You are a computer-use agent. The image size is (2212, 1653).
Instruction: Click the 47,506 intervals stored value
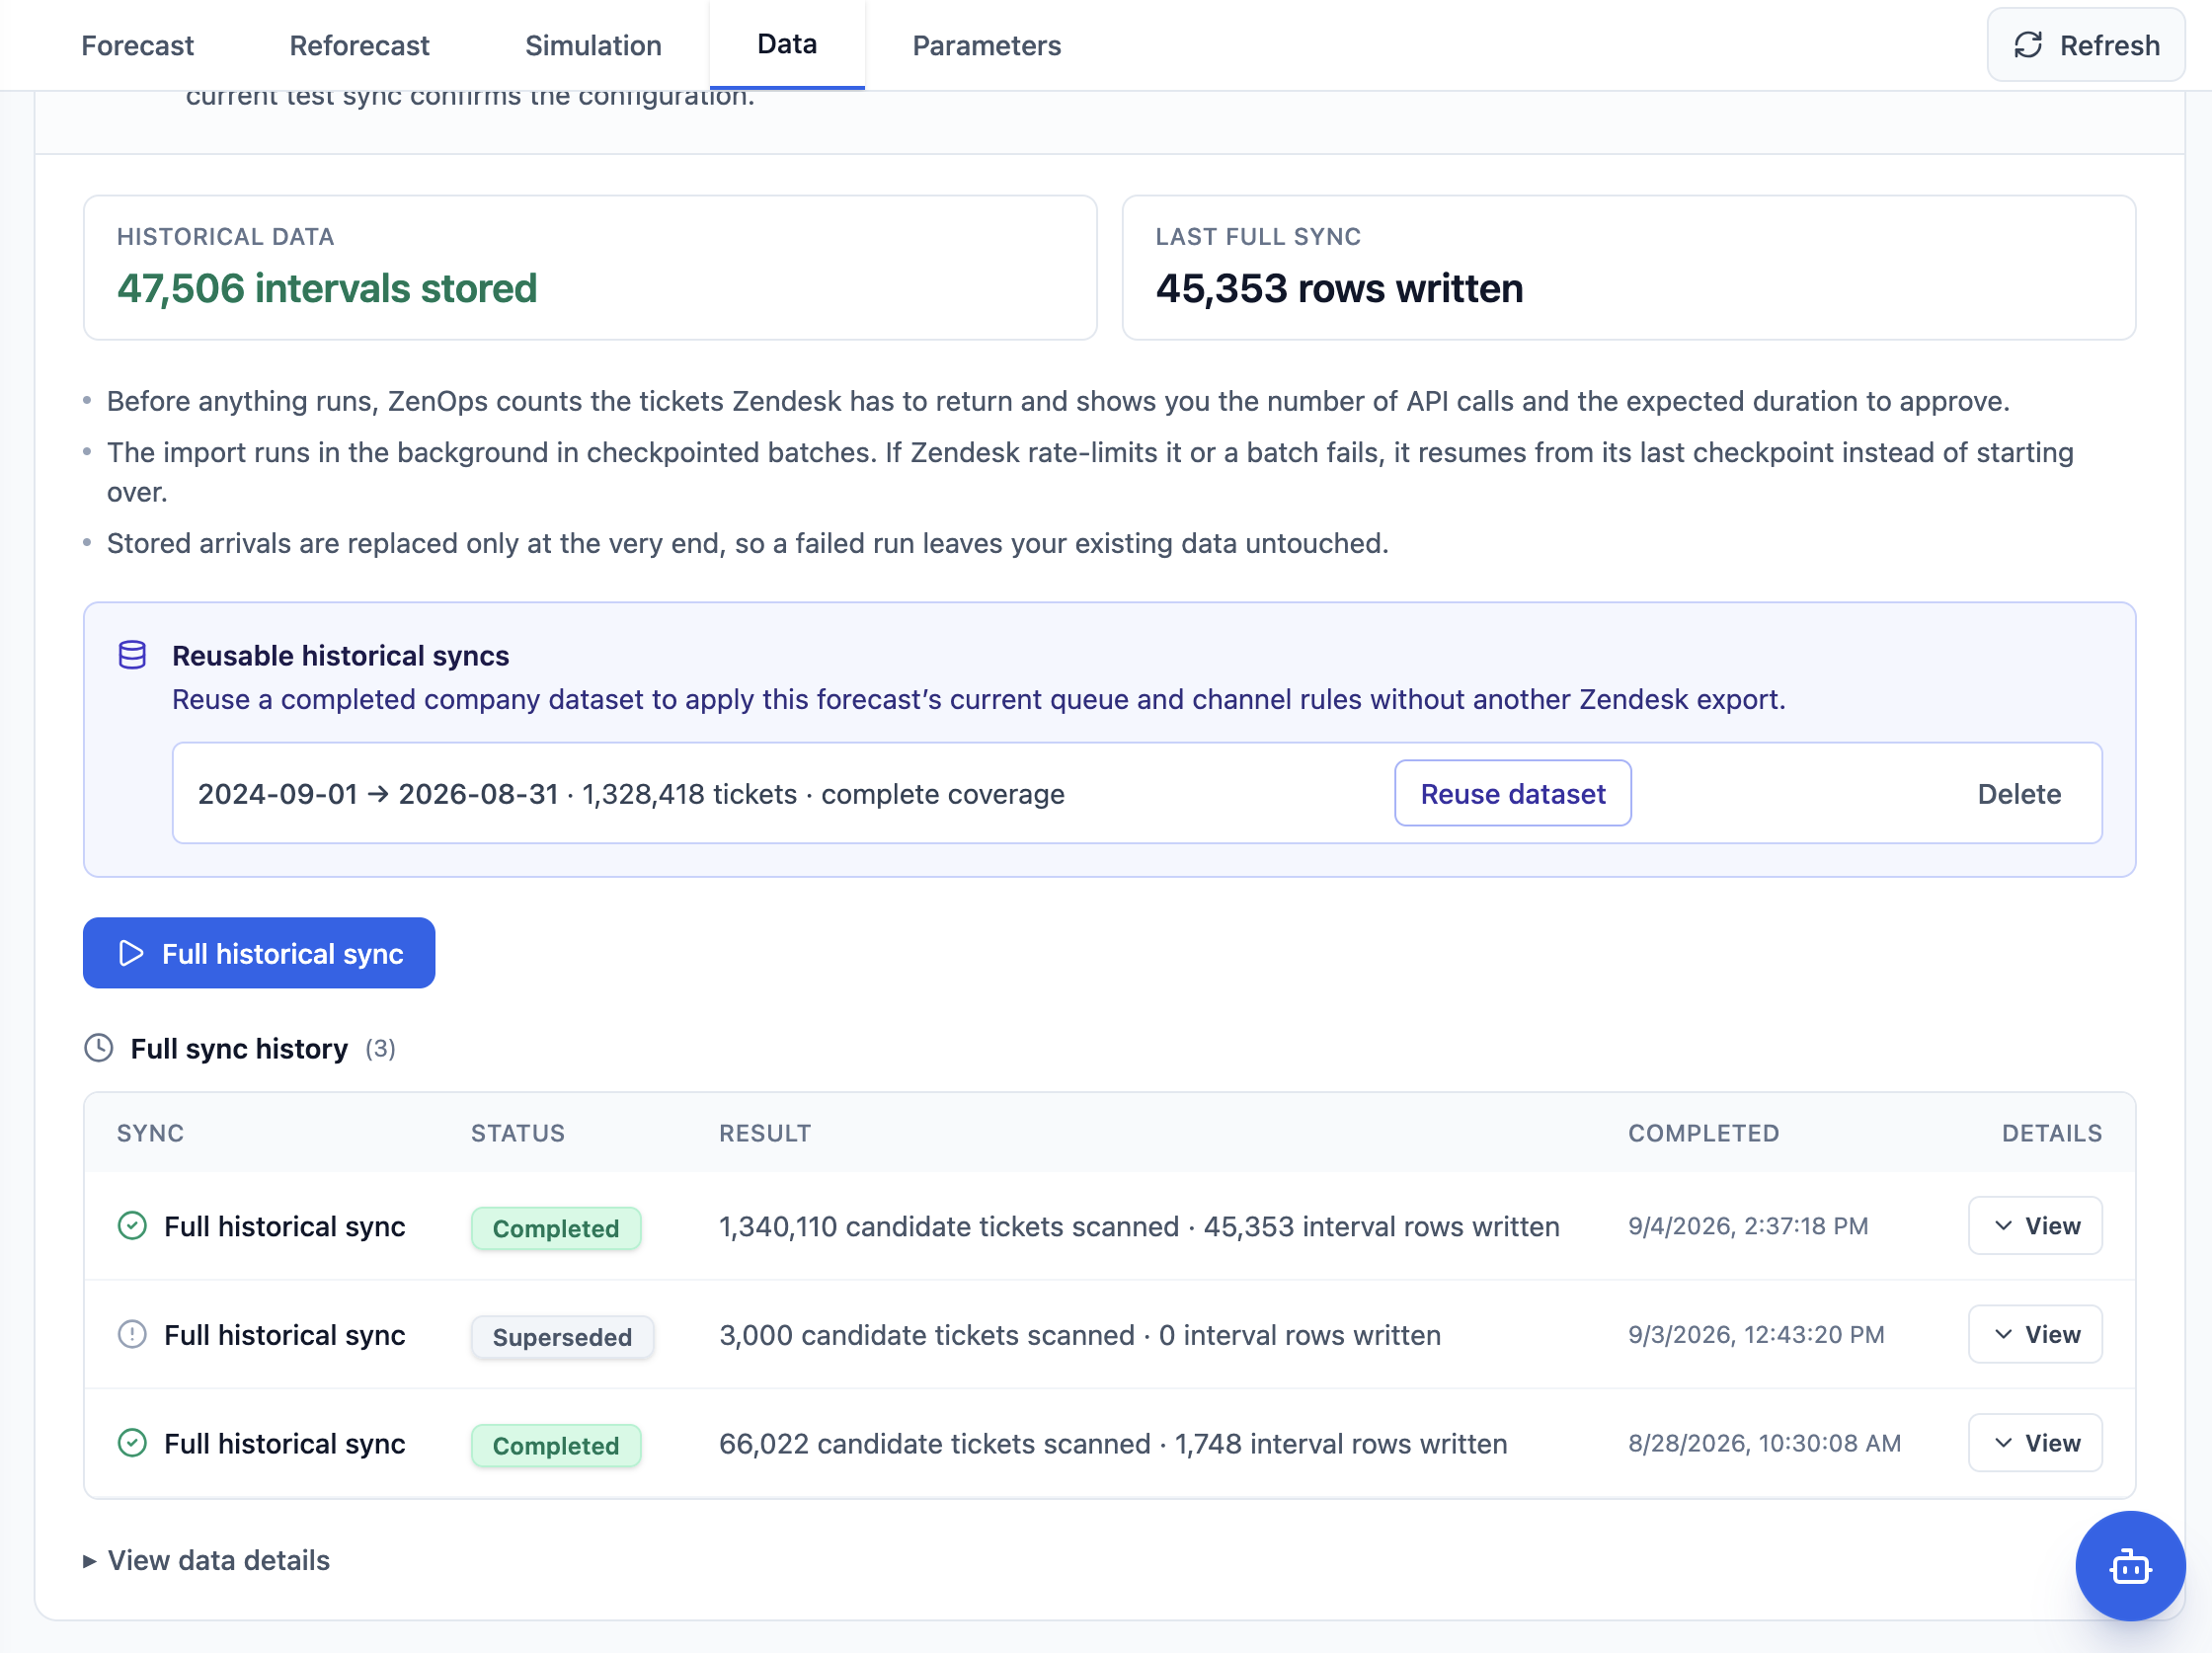[x=327, y=288]
